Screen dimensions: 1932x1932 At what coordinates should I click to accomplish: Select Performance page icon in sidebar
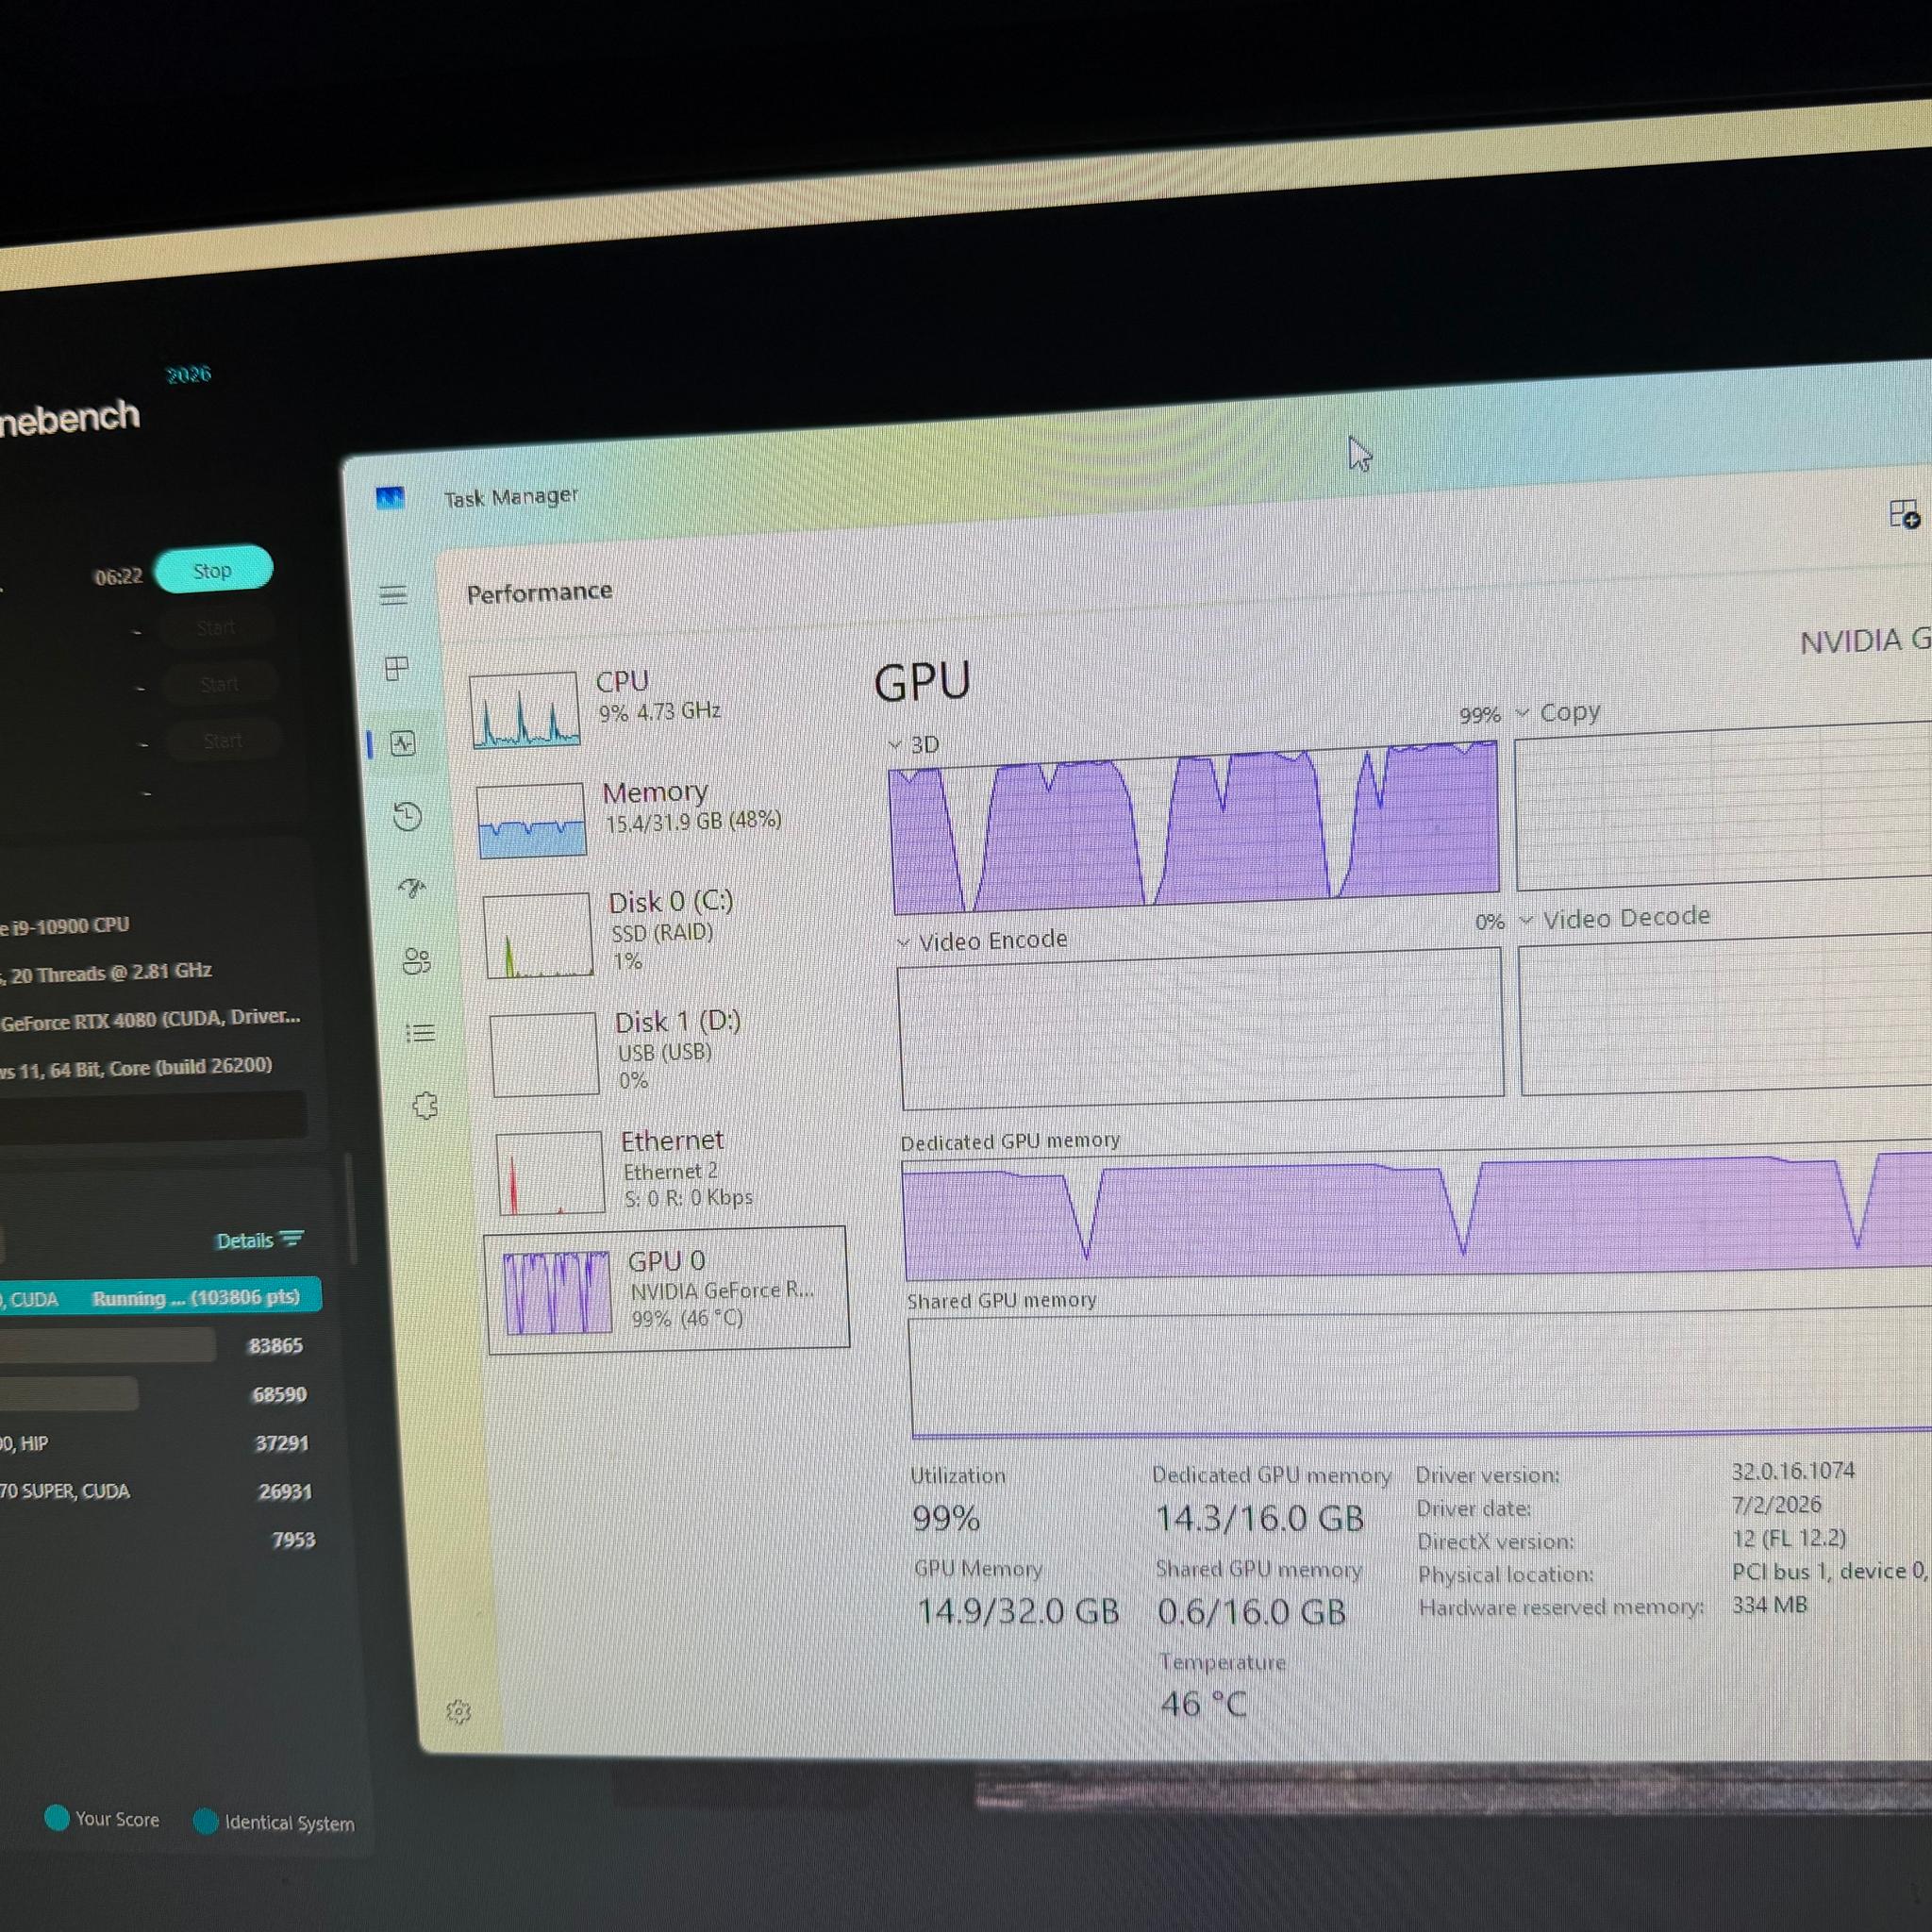[403, 743]
